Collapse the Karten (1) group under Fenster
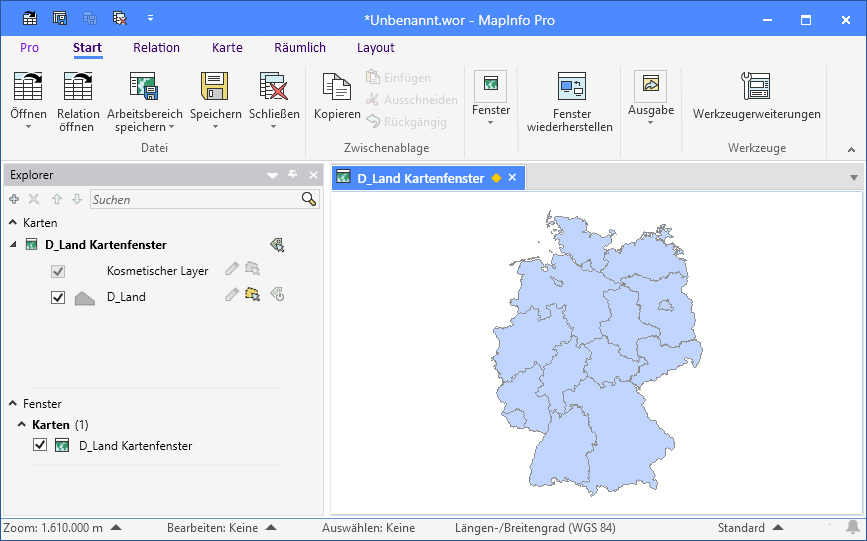867x541 pixels. point(22,424)
